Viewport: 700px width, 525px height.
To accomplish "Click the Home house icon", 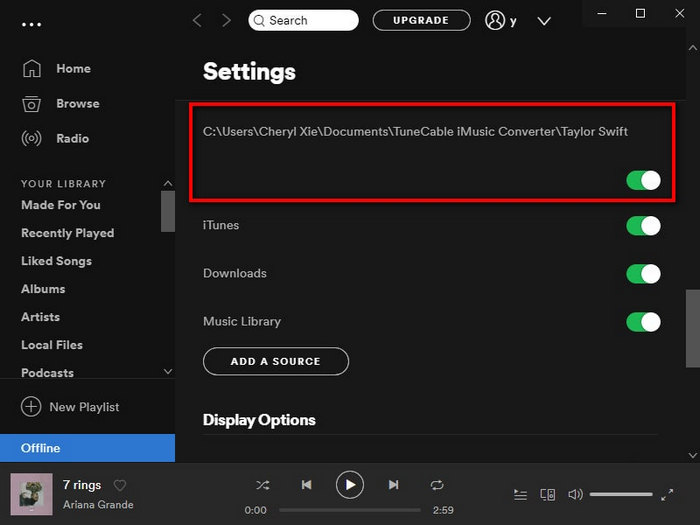I will point(32,68).
